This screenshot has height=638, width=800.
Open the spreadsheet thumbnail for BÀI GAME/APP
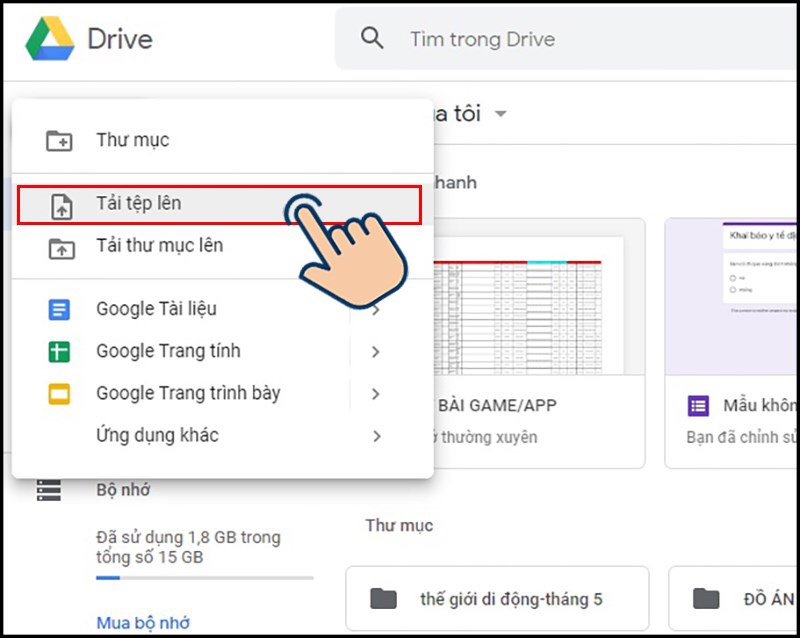[539, 297]
